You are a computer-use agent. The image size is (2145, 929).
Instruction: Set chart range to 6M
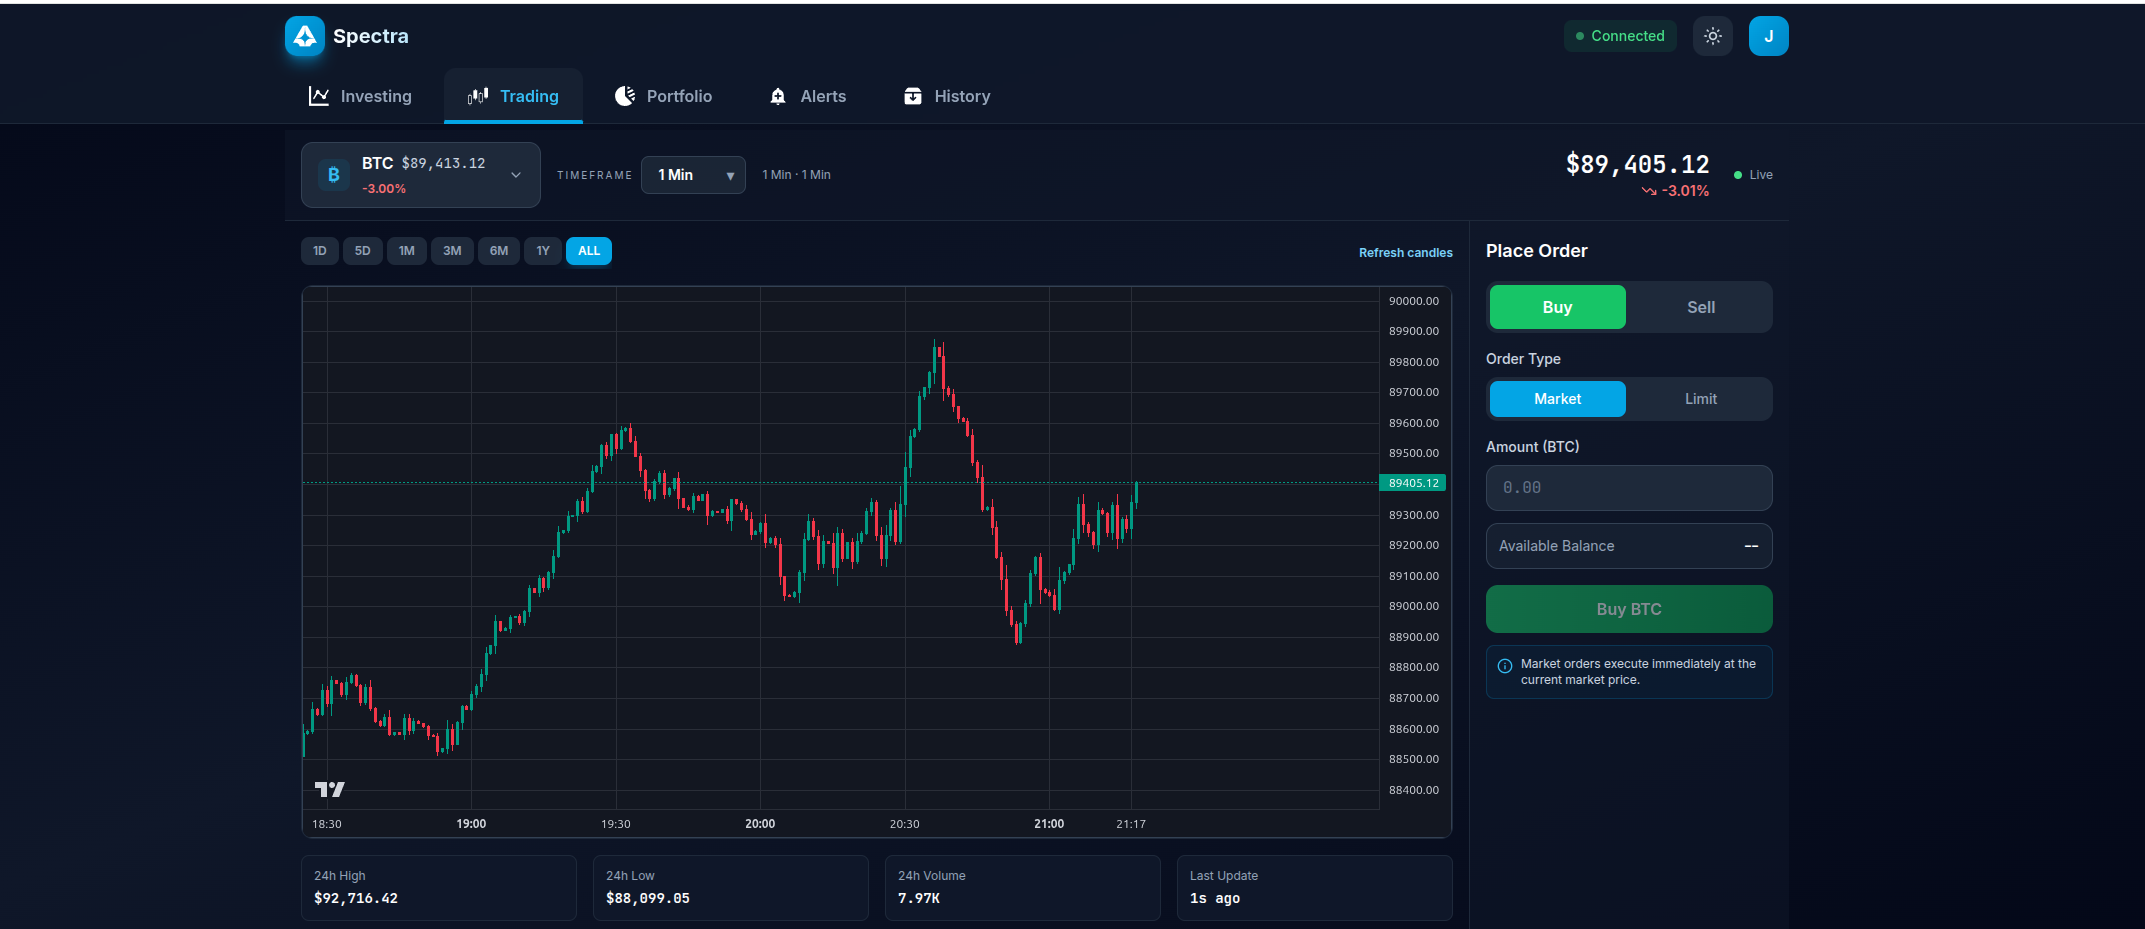click(x=499, y=251)
